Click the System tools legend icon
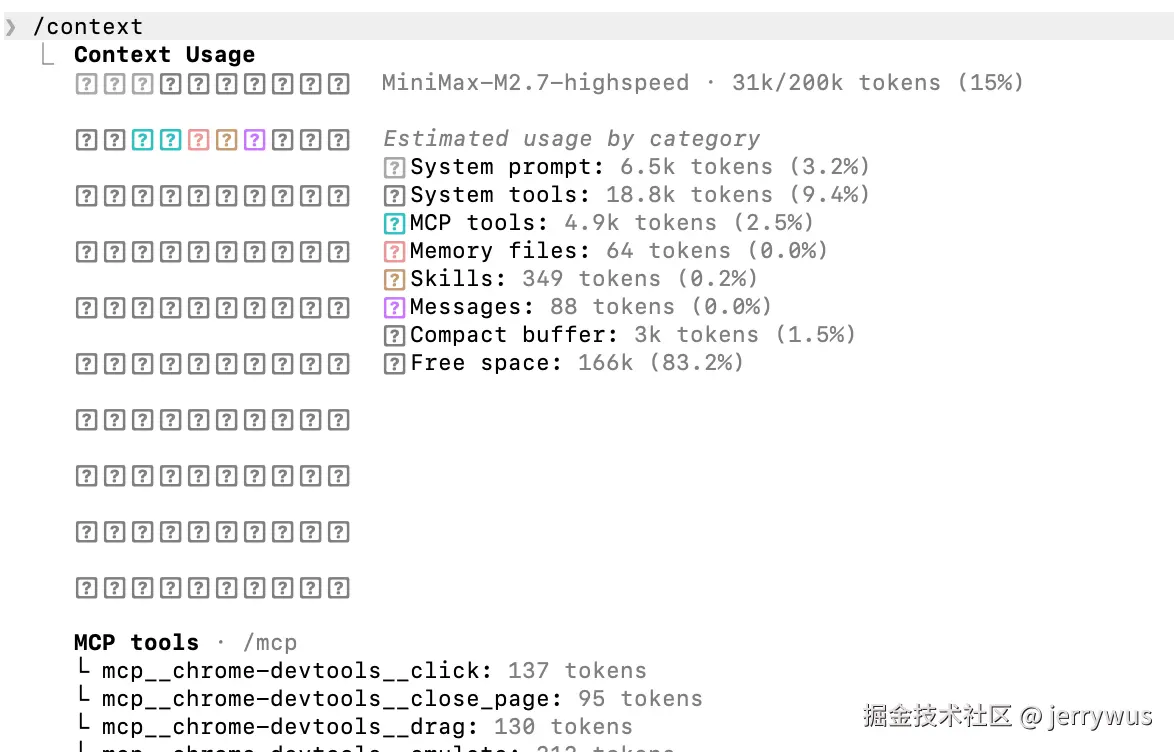 (x=395, y=196)
